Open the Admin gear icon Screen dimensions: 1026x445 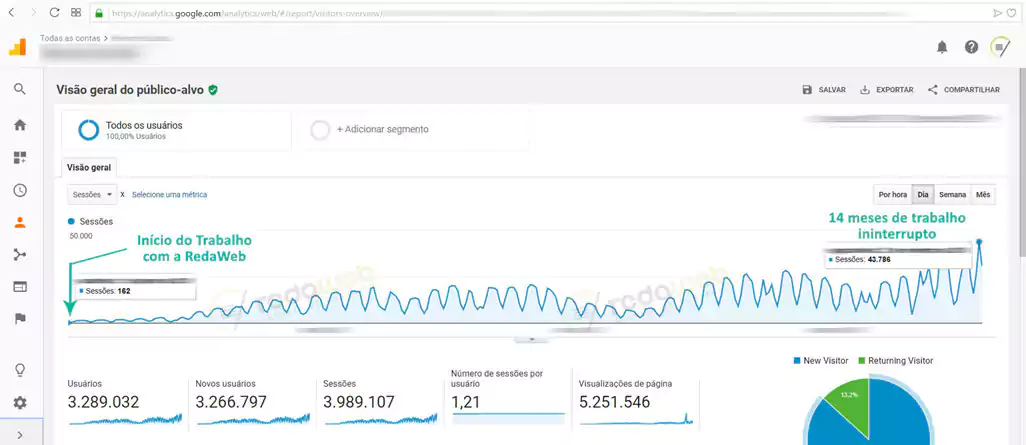tap(19, 403)
